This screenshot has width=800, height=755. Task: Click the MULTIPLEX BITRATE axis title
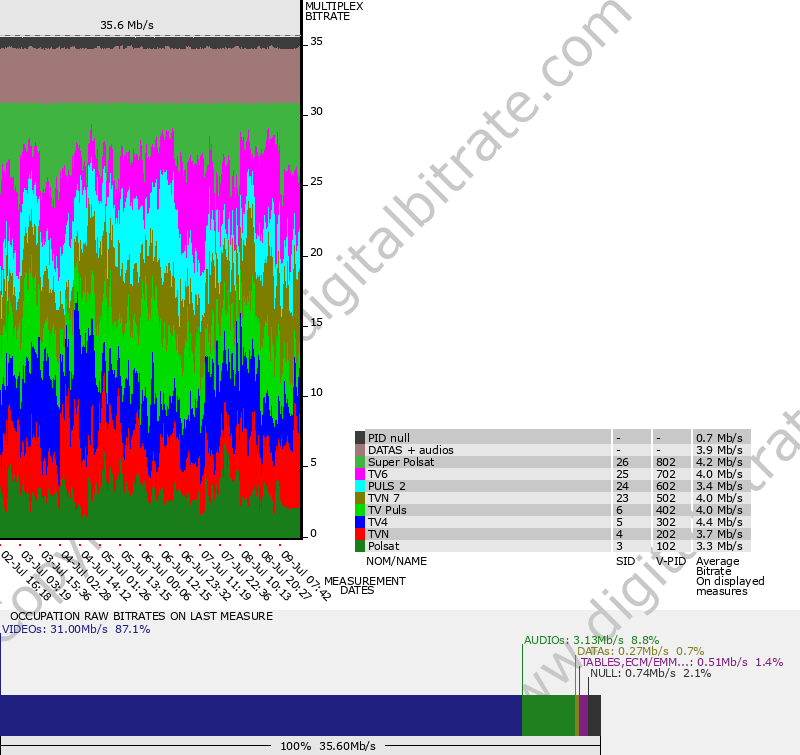[334, 11]
